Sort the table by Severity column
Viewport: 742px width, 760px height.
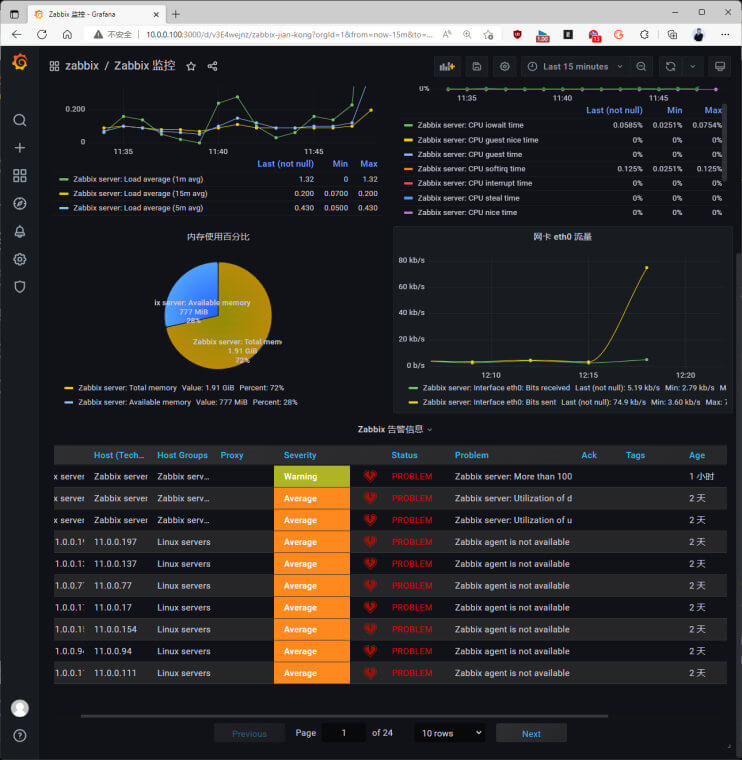[300, 455]
